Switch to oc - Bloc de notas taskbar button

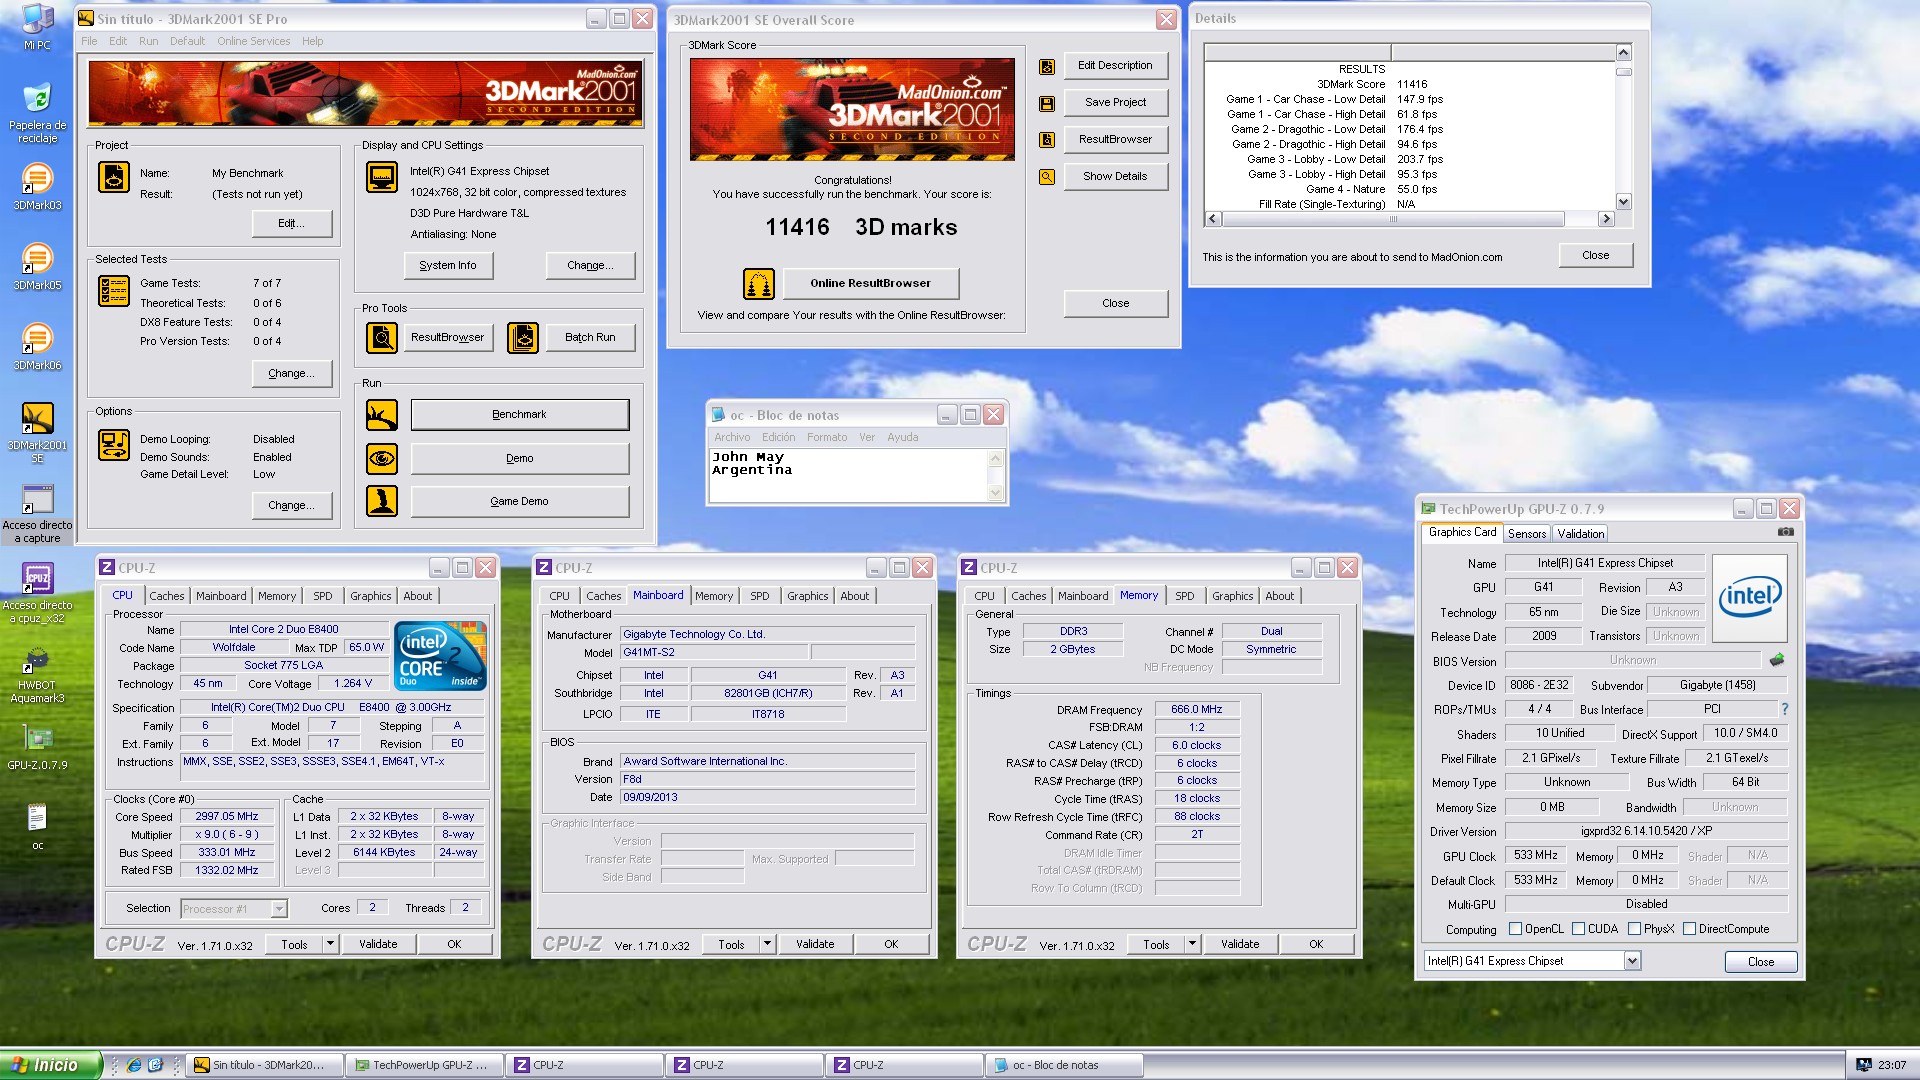click(1063, 1065)
